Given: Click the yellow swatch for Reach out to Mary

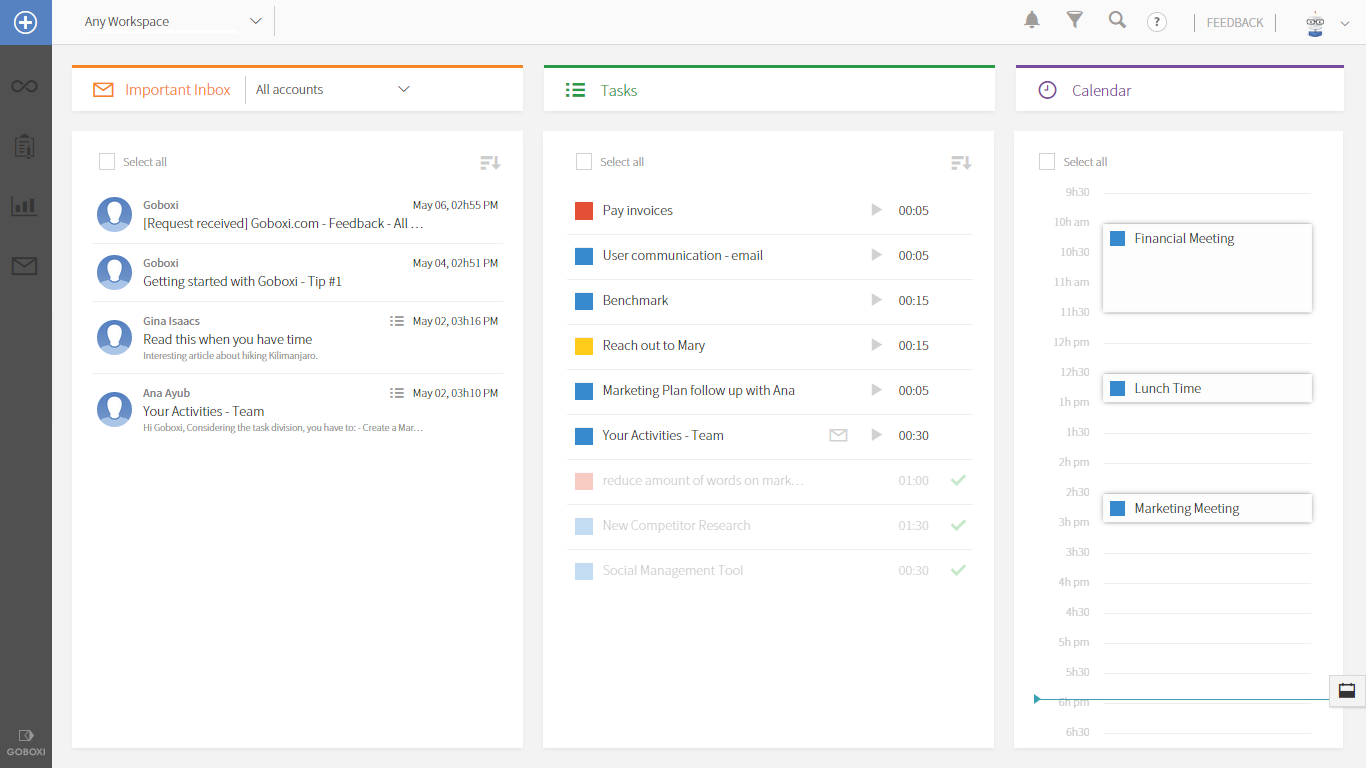Looking at the screenshot, I should (x=584, y=346).
